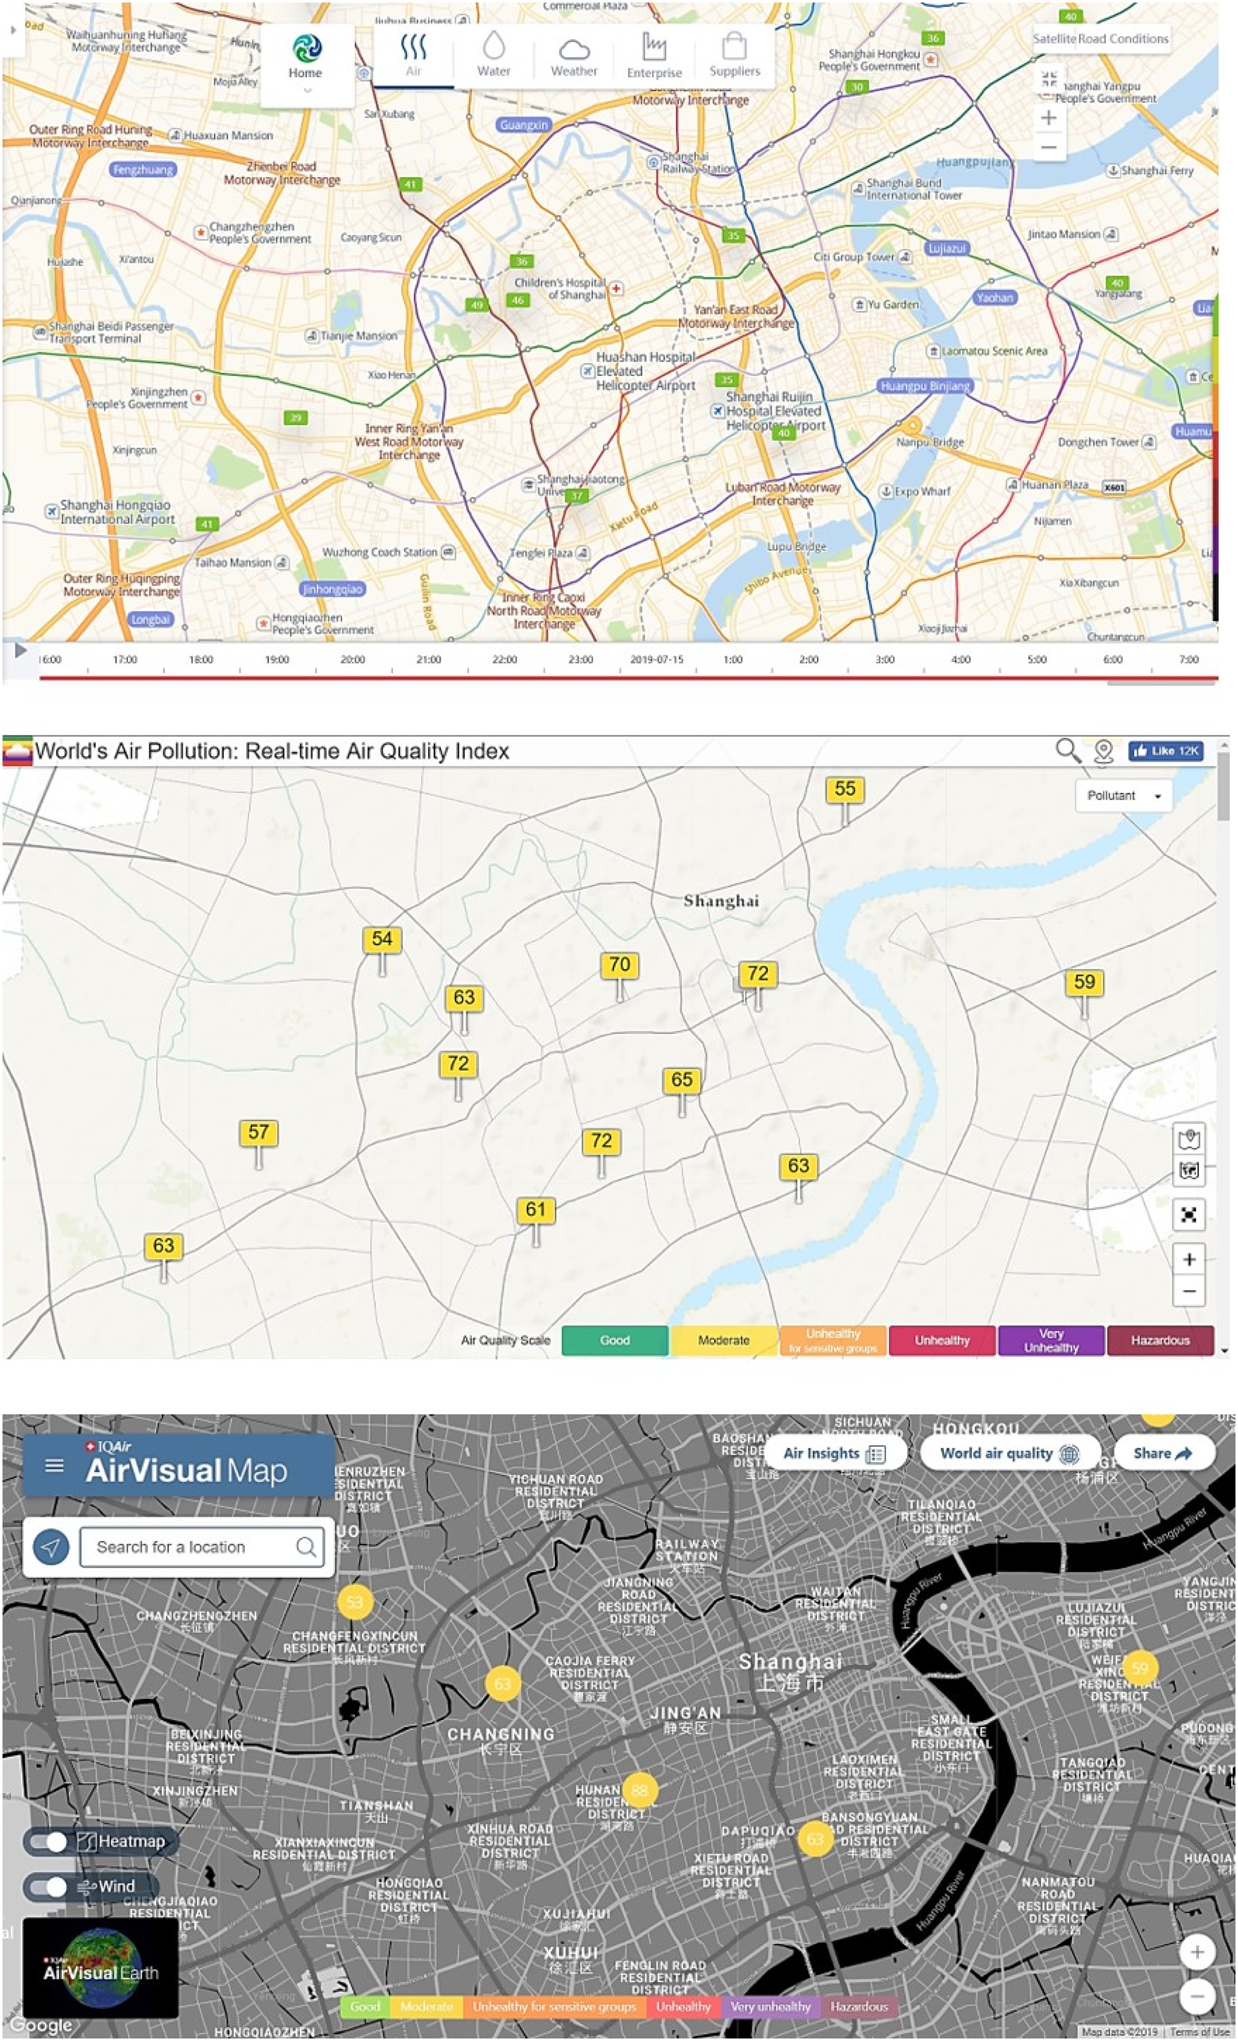This screenshot has width=1238, height=2041.
Task: Select the Air tab
Action: 413,55
